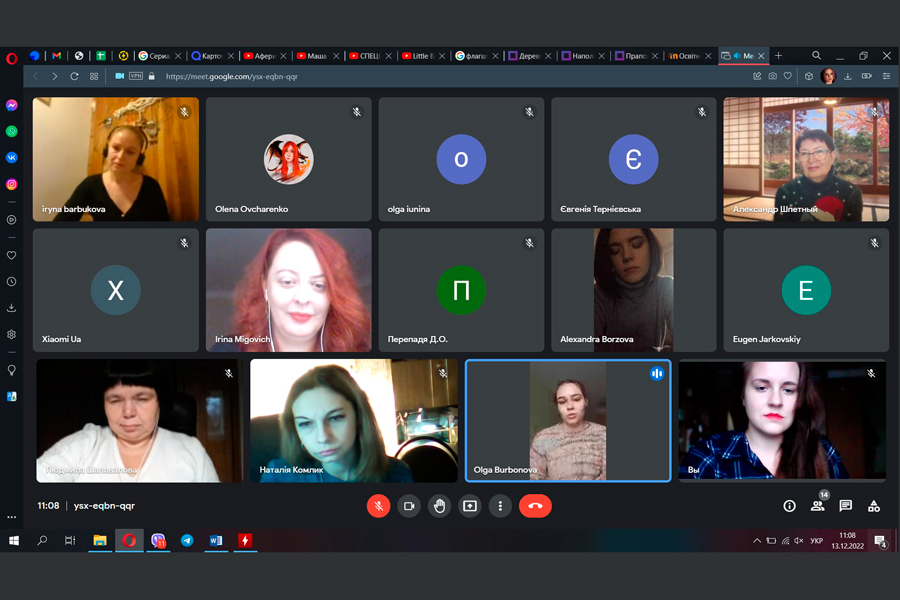Open downloads in Opera sidebar

coord(11,308)
